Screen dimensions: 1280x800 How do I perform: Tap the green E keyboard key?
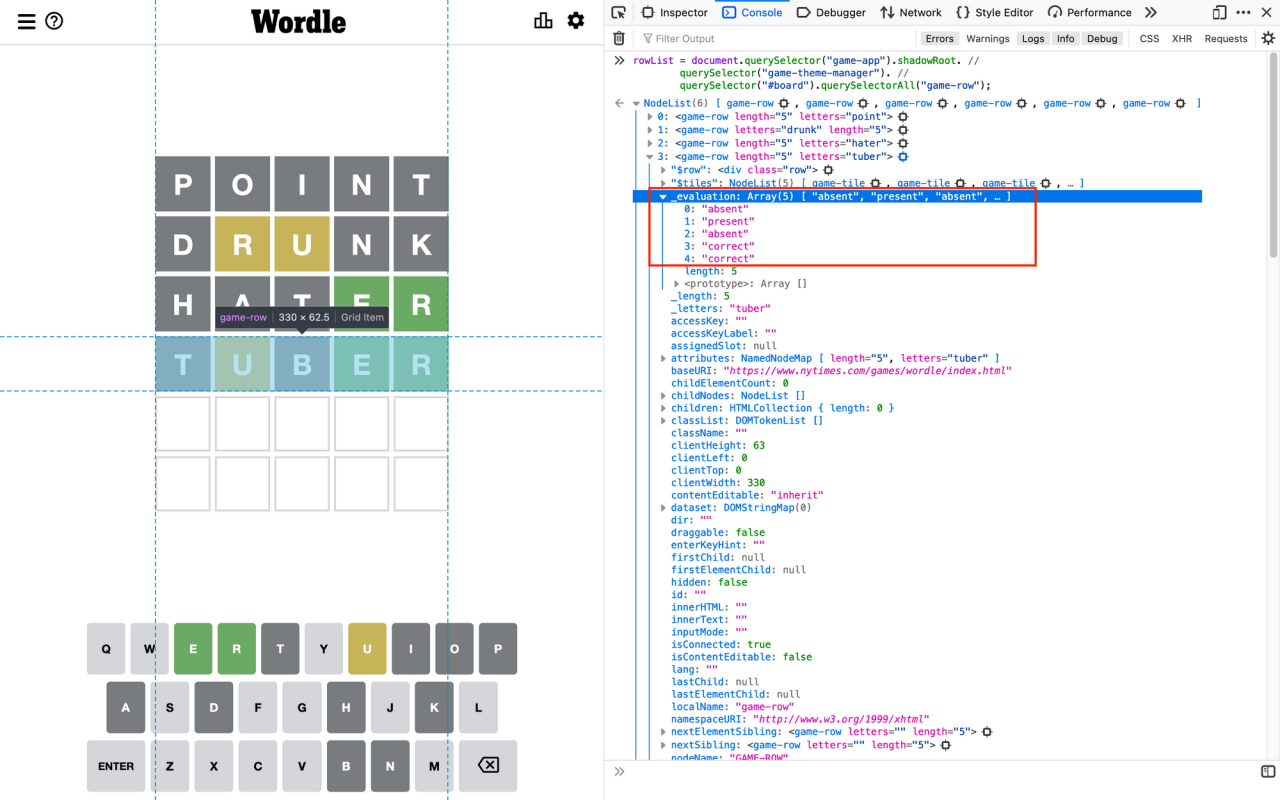[193, 649]
